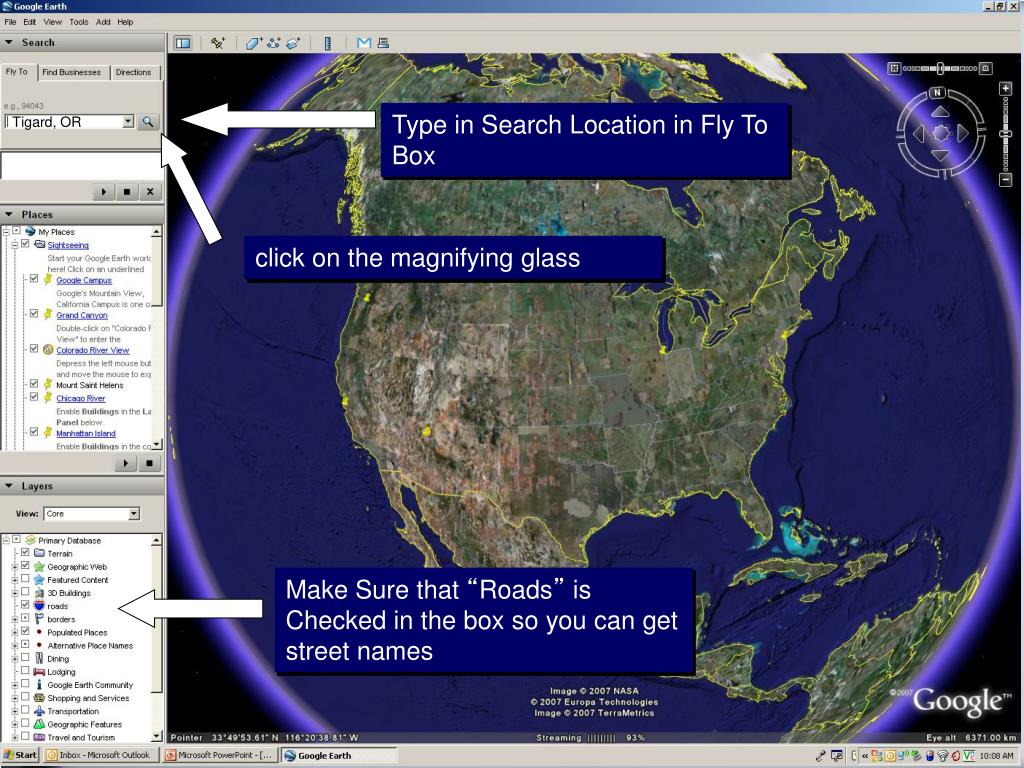
Task: Pan the view up with compass arrow
Action: [940, 112]
